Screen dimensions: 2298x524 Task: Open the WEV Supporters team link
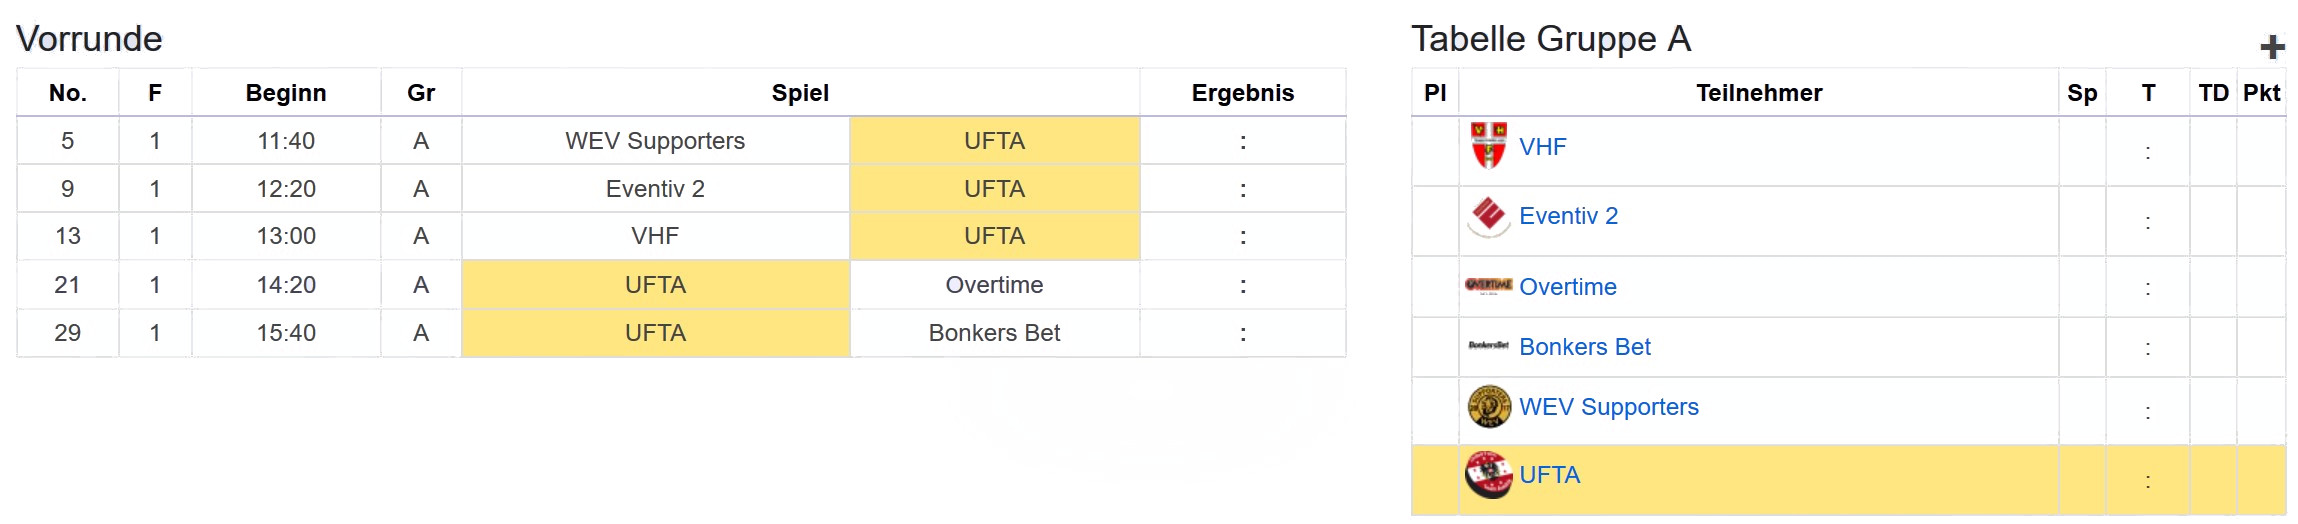pos(1608,407)
